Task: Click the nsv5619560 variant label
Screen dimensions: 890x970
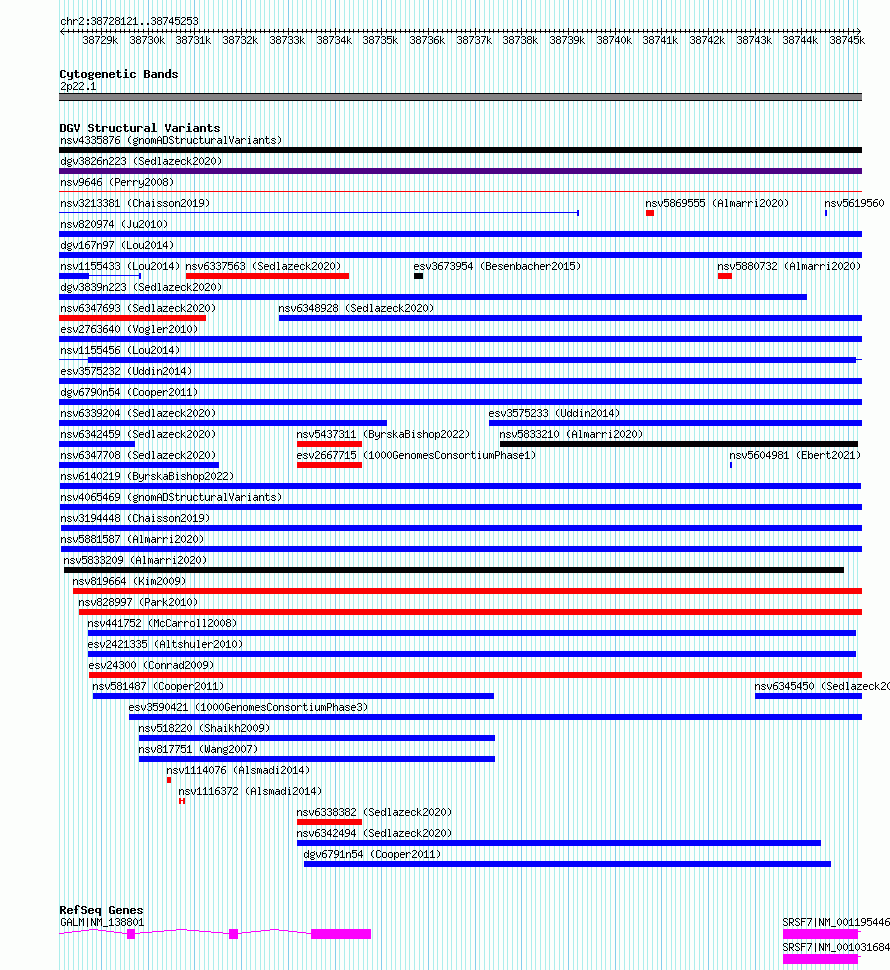Action: [x=854, y=204]
